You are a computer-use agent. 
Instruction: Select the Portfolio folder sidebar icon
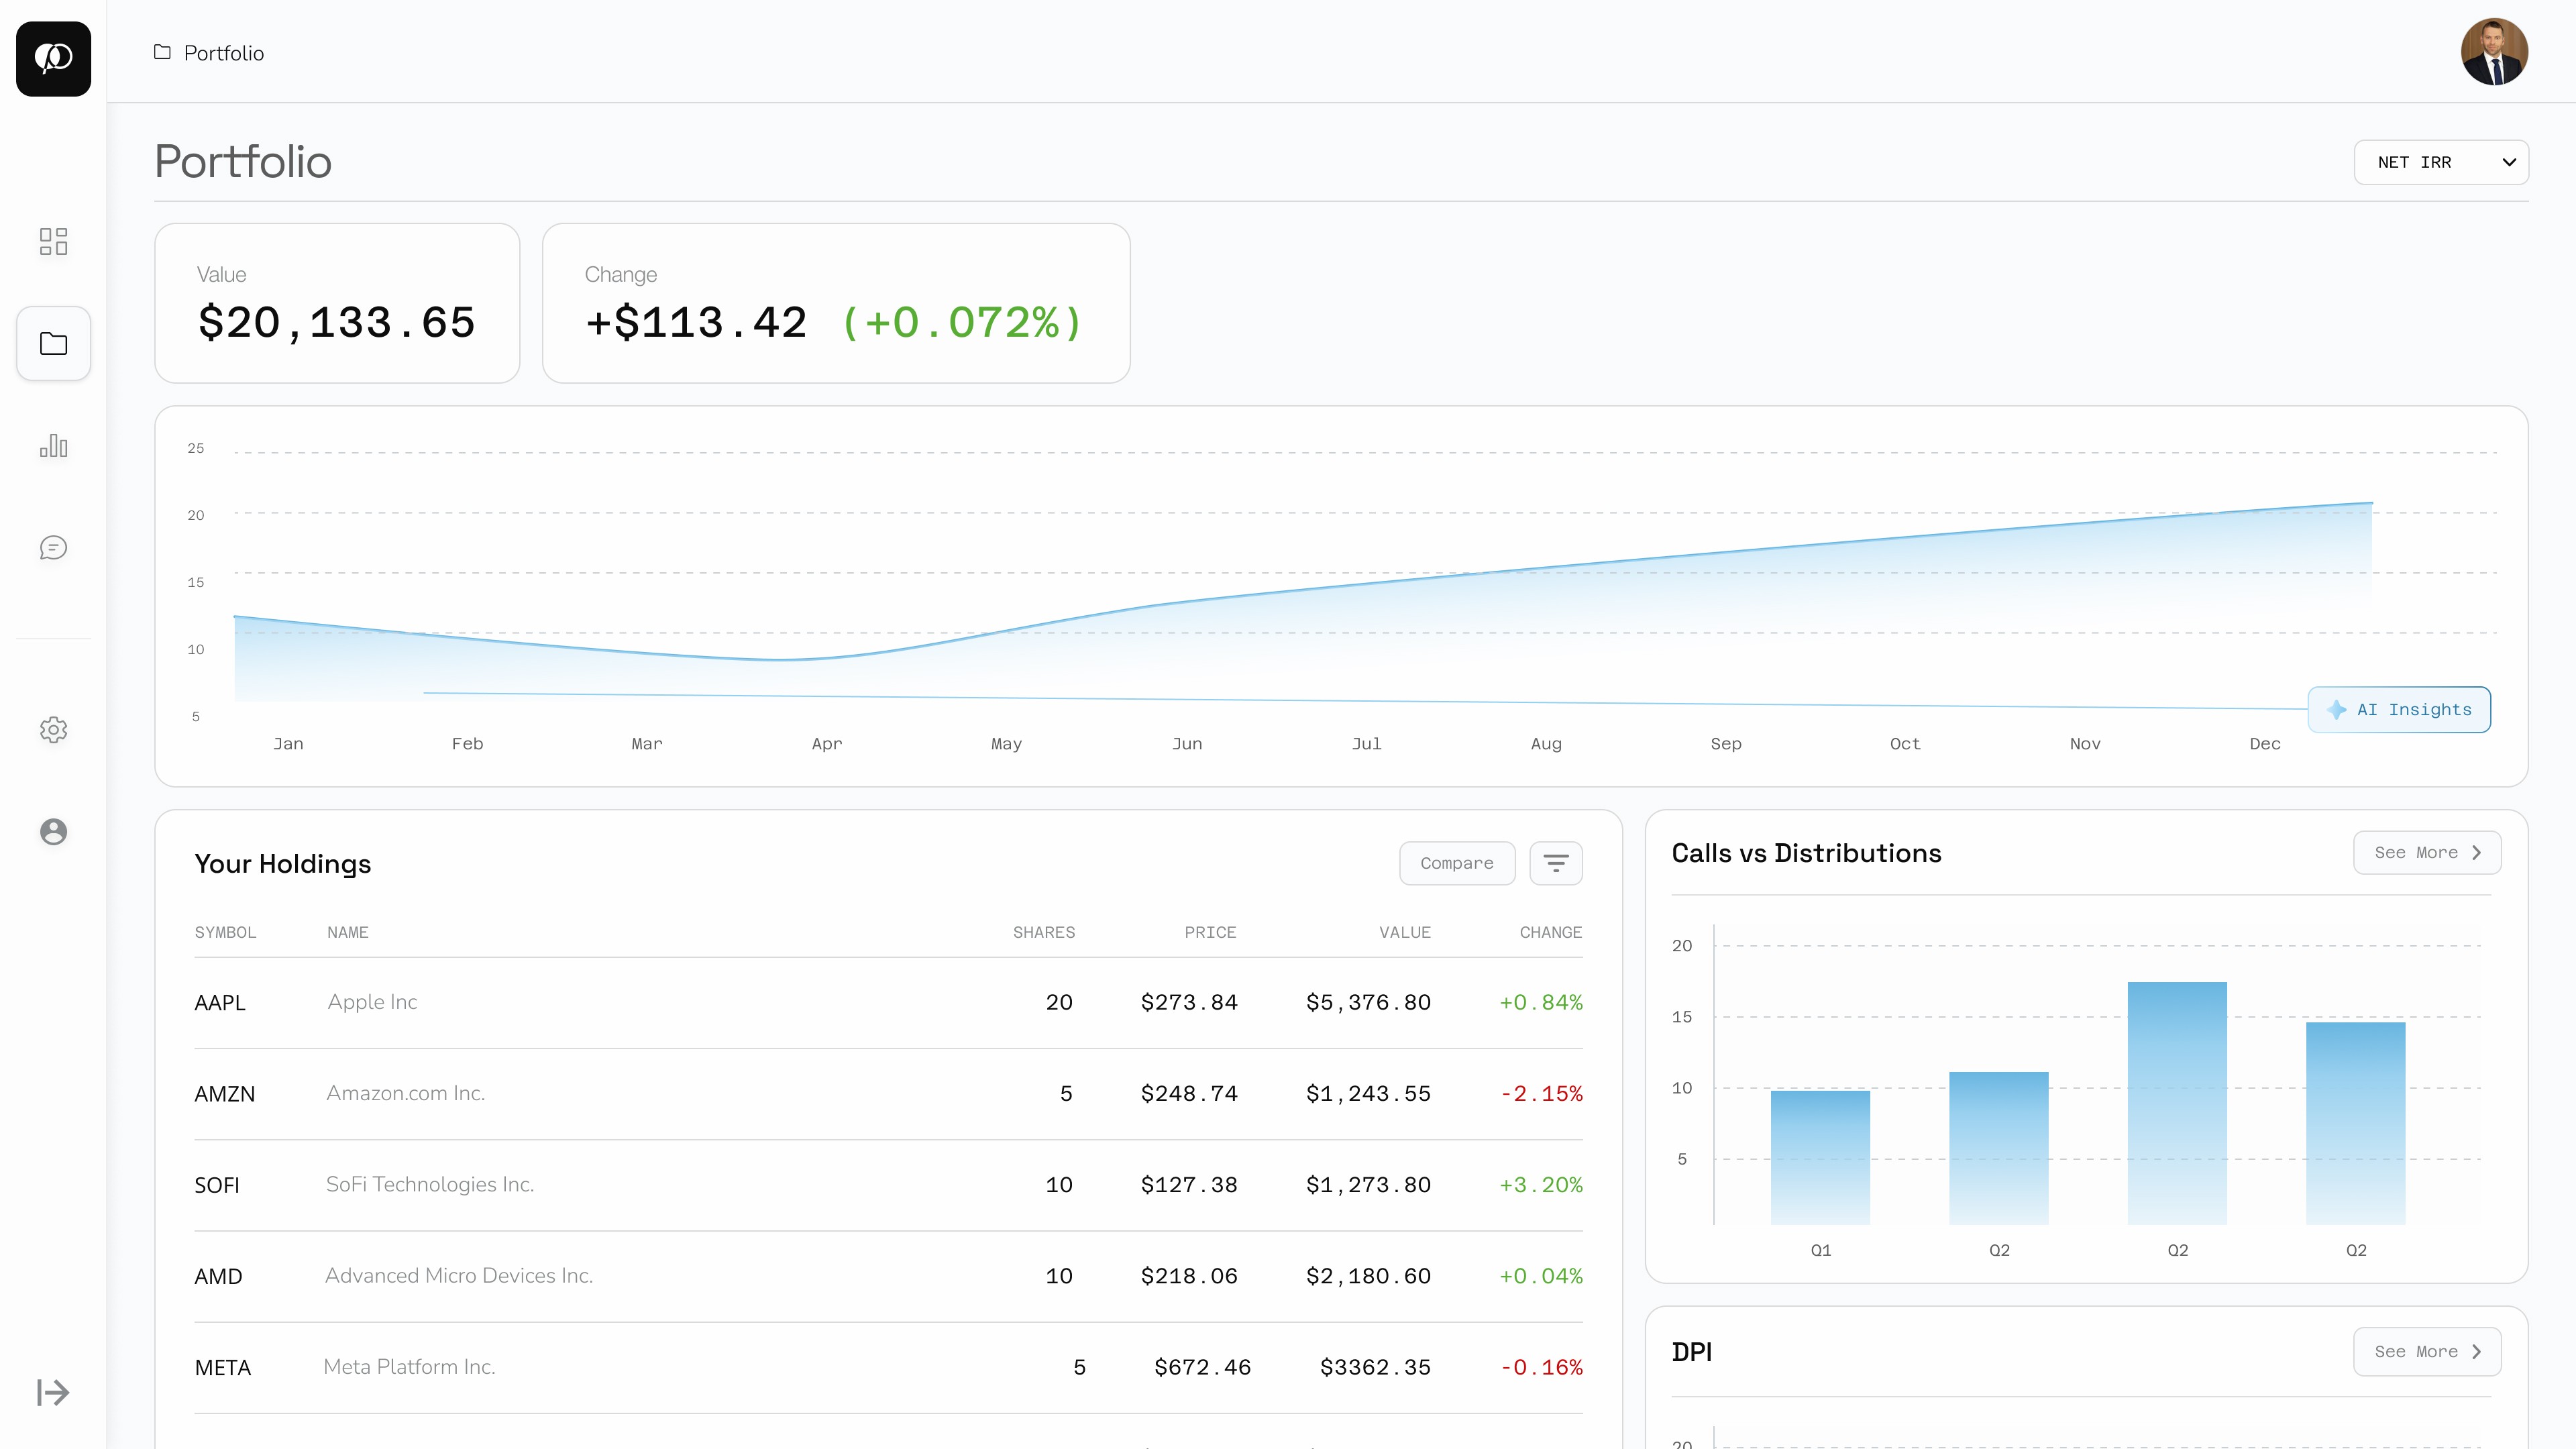53,344
